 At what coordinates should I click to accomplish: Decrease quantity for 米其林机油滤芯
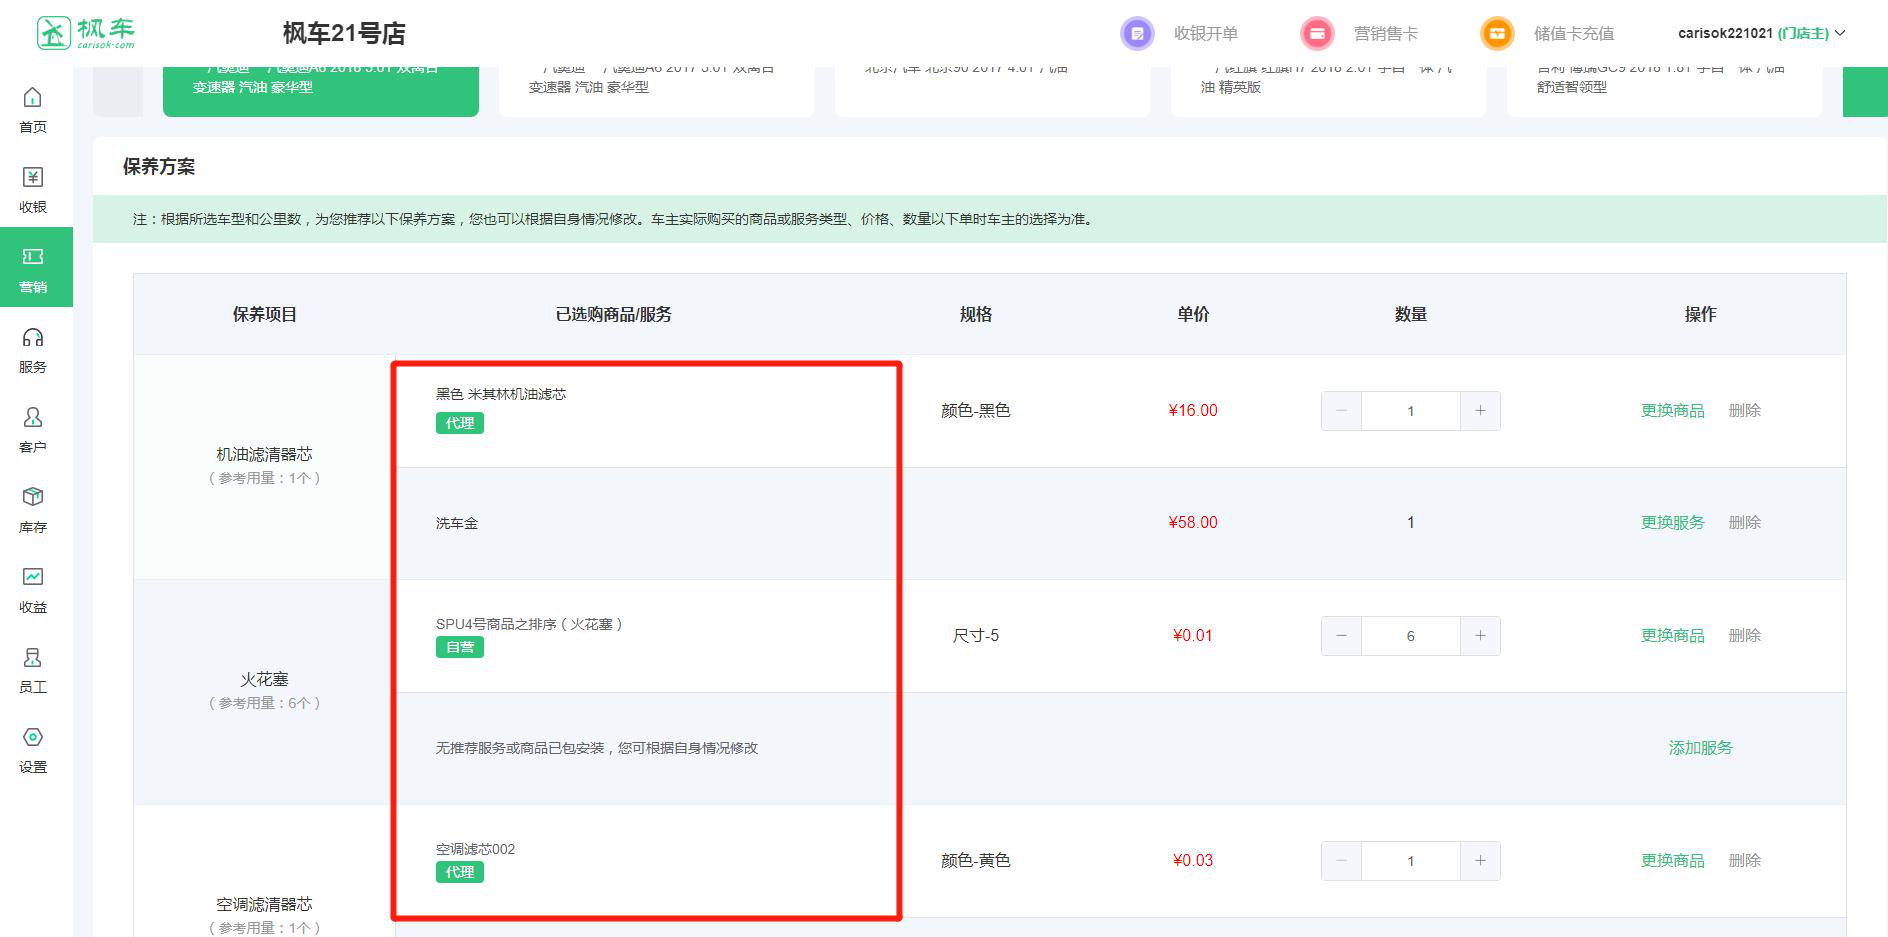click(x=1341, y=411)
